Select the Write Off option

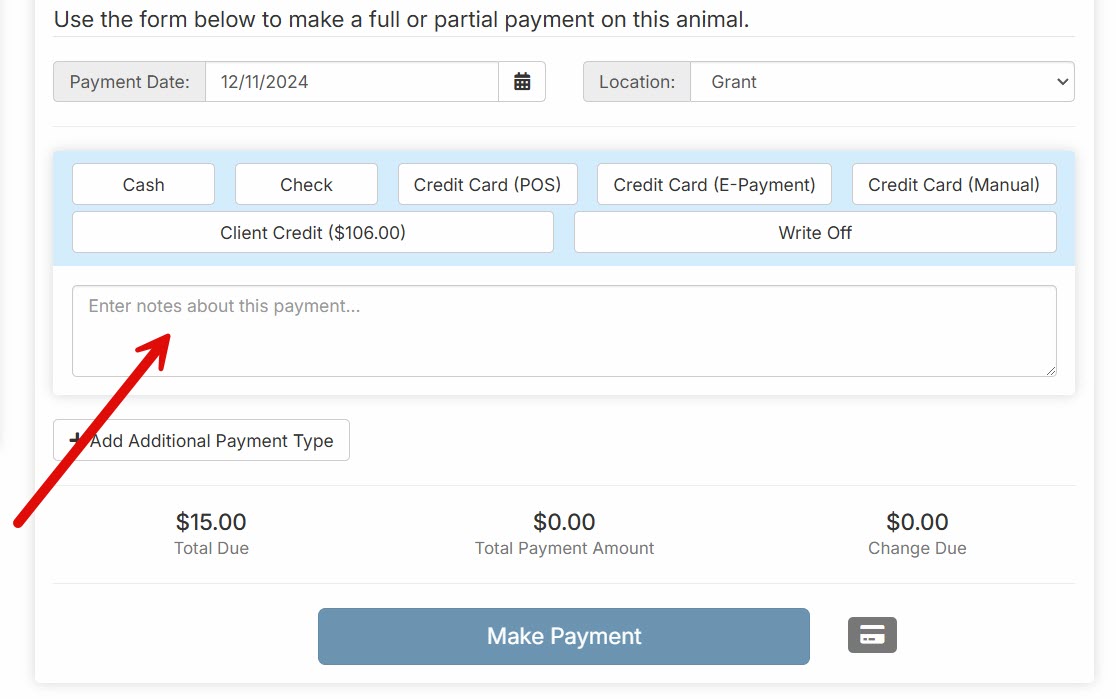(815, 233)
